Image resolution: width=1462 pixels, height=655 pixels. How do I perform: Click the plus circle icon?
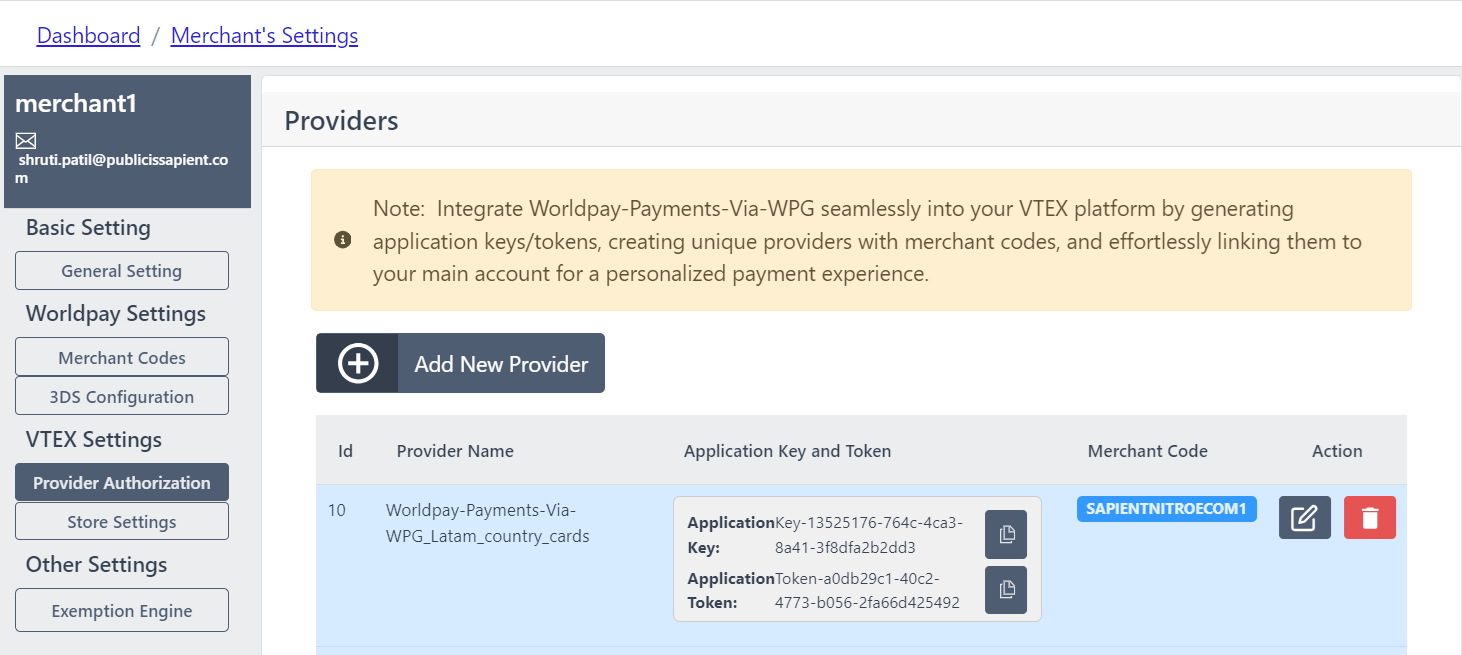pyautogui.click(x=358, y=364)
